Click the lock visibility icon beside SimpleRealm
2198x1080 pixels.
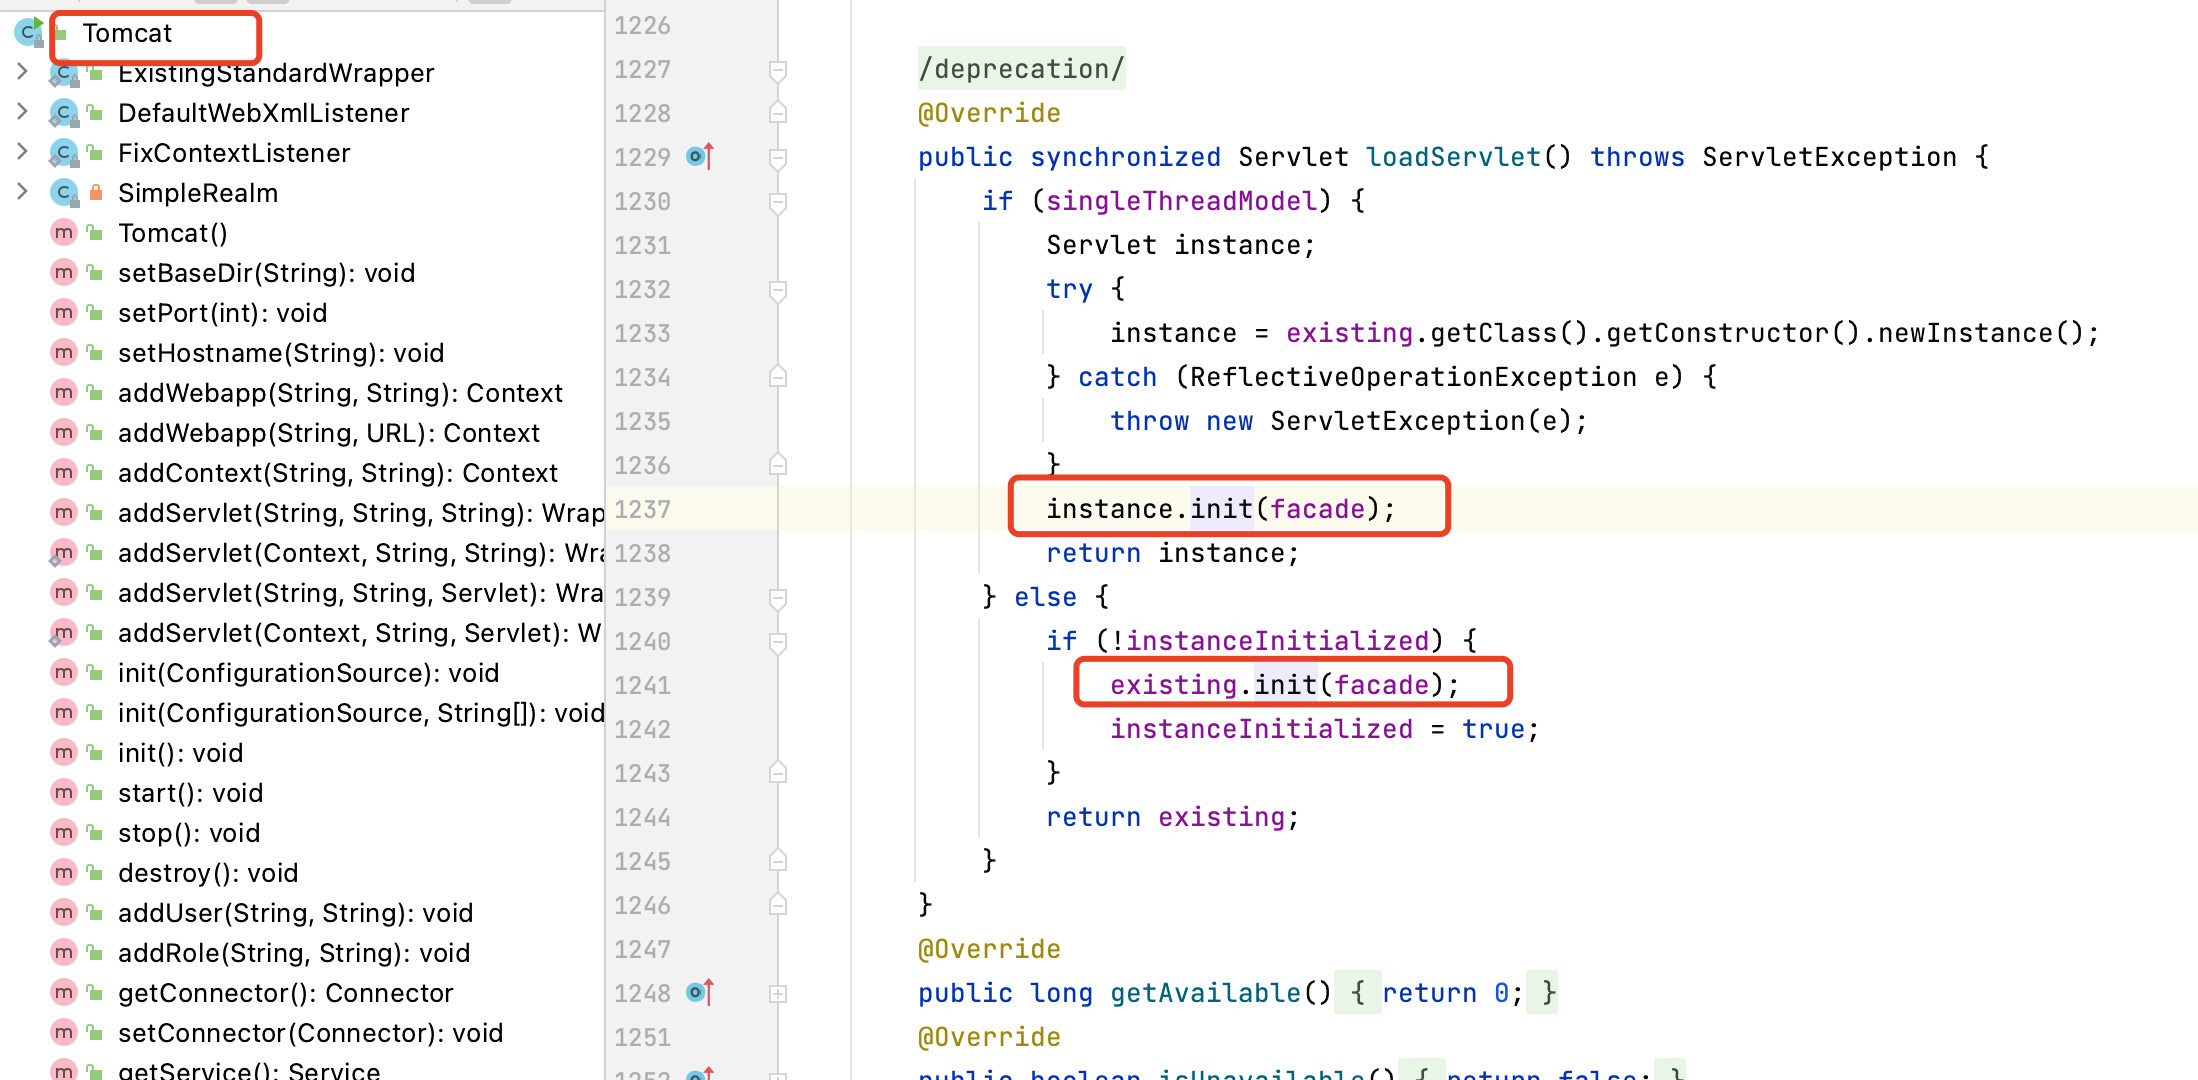coord(96,193)
